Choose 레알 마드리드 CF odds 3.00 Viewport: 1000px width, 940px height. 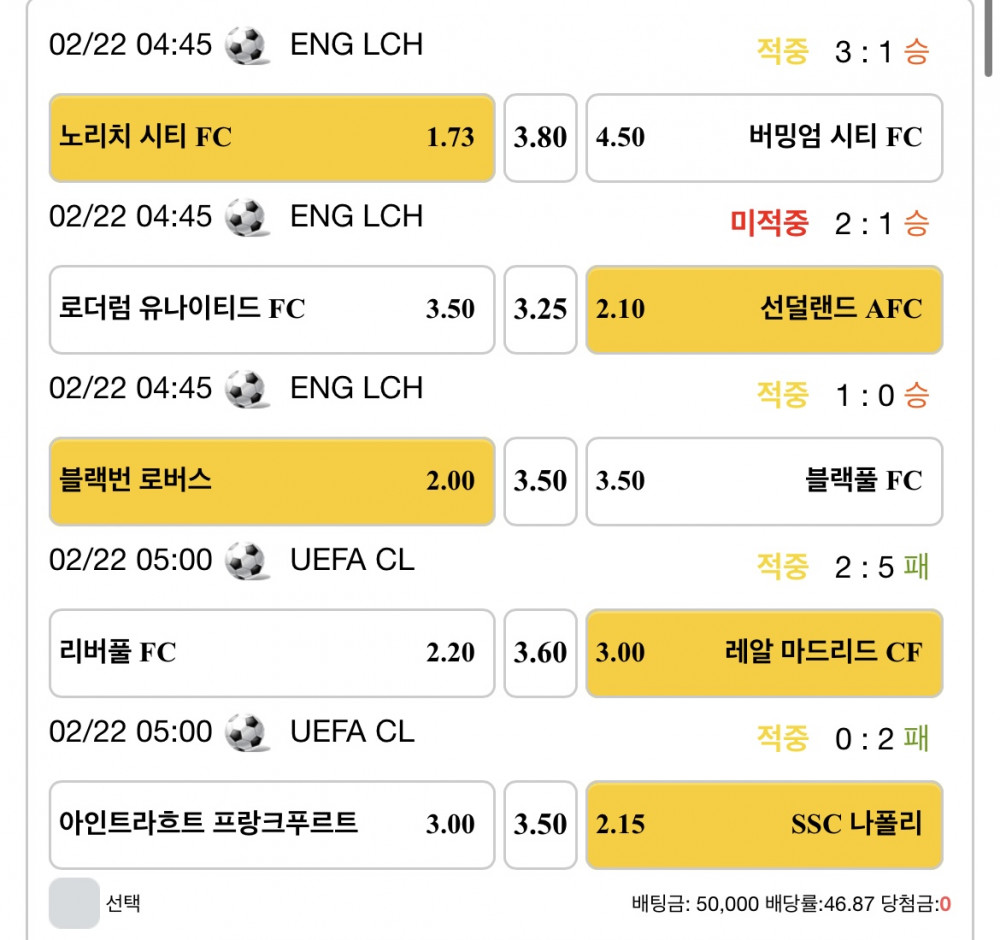764,653
